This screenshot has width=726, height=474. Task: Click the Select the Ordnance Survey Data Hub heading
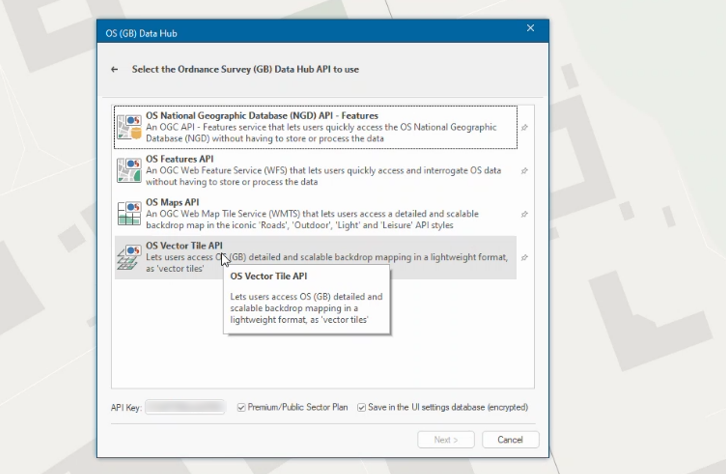pyautogui.click(x=245, y=69)
